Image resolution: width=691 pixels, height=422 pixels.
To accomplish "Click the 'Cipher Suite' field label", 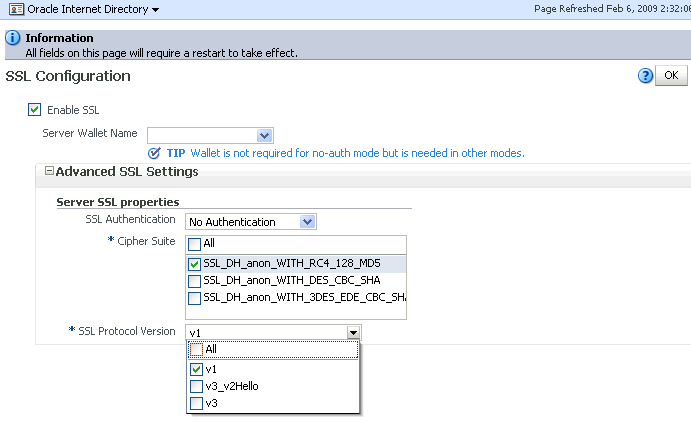I will click(146, 241).
